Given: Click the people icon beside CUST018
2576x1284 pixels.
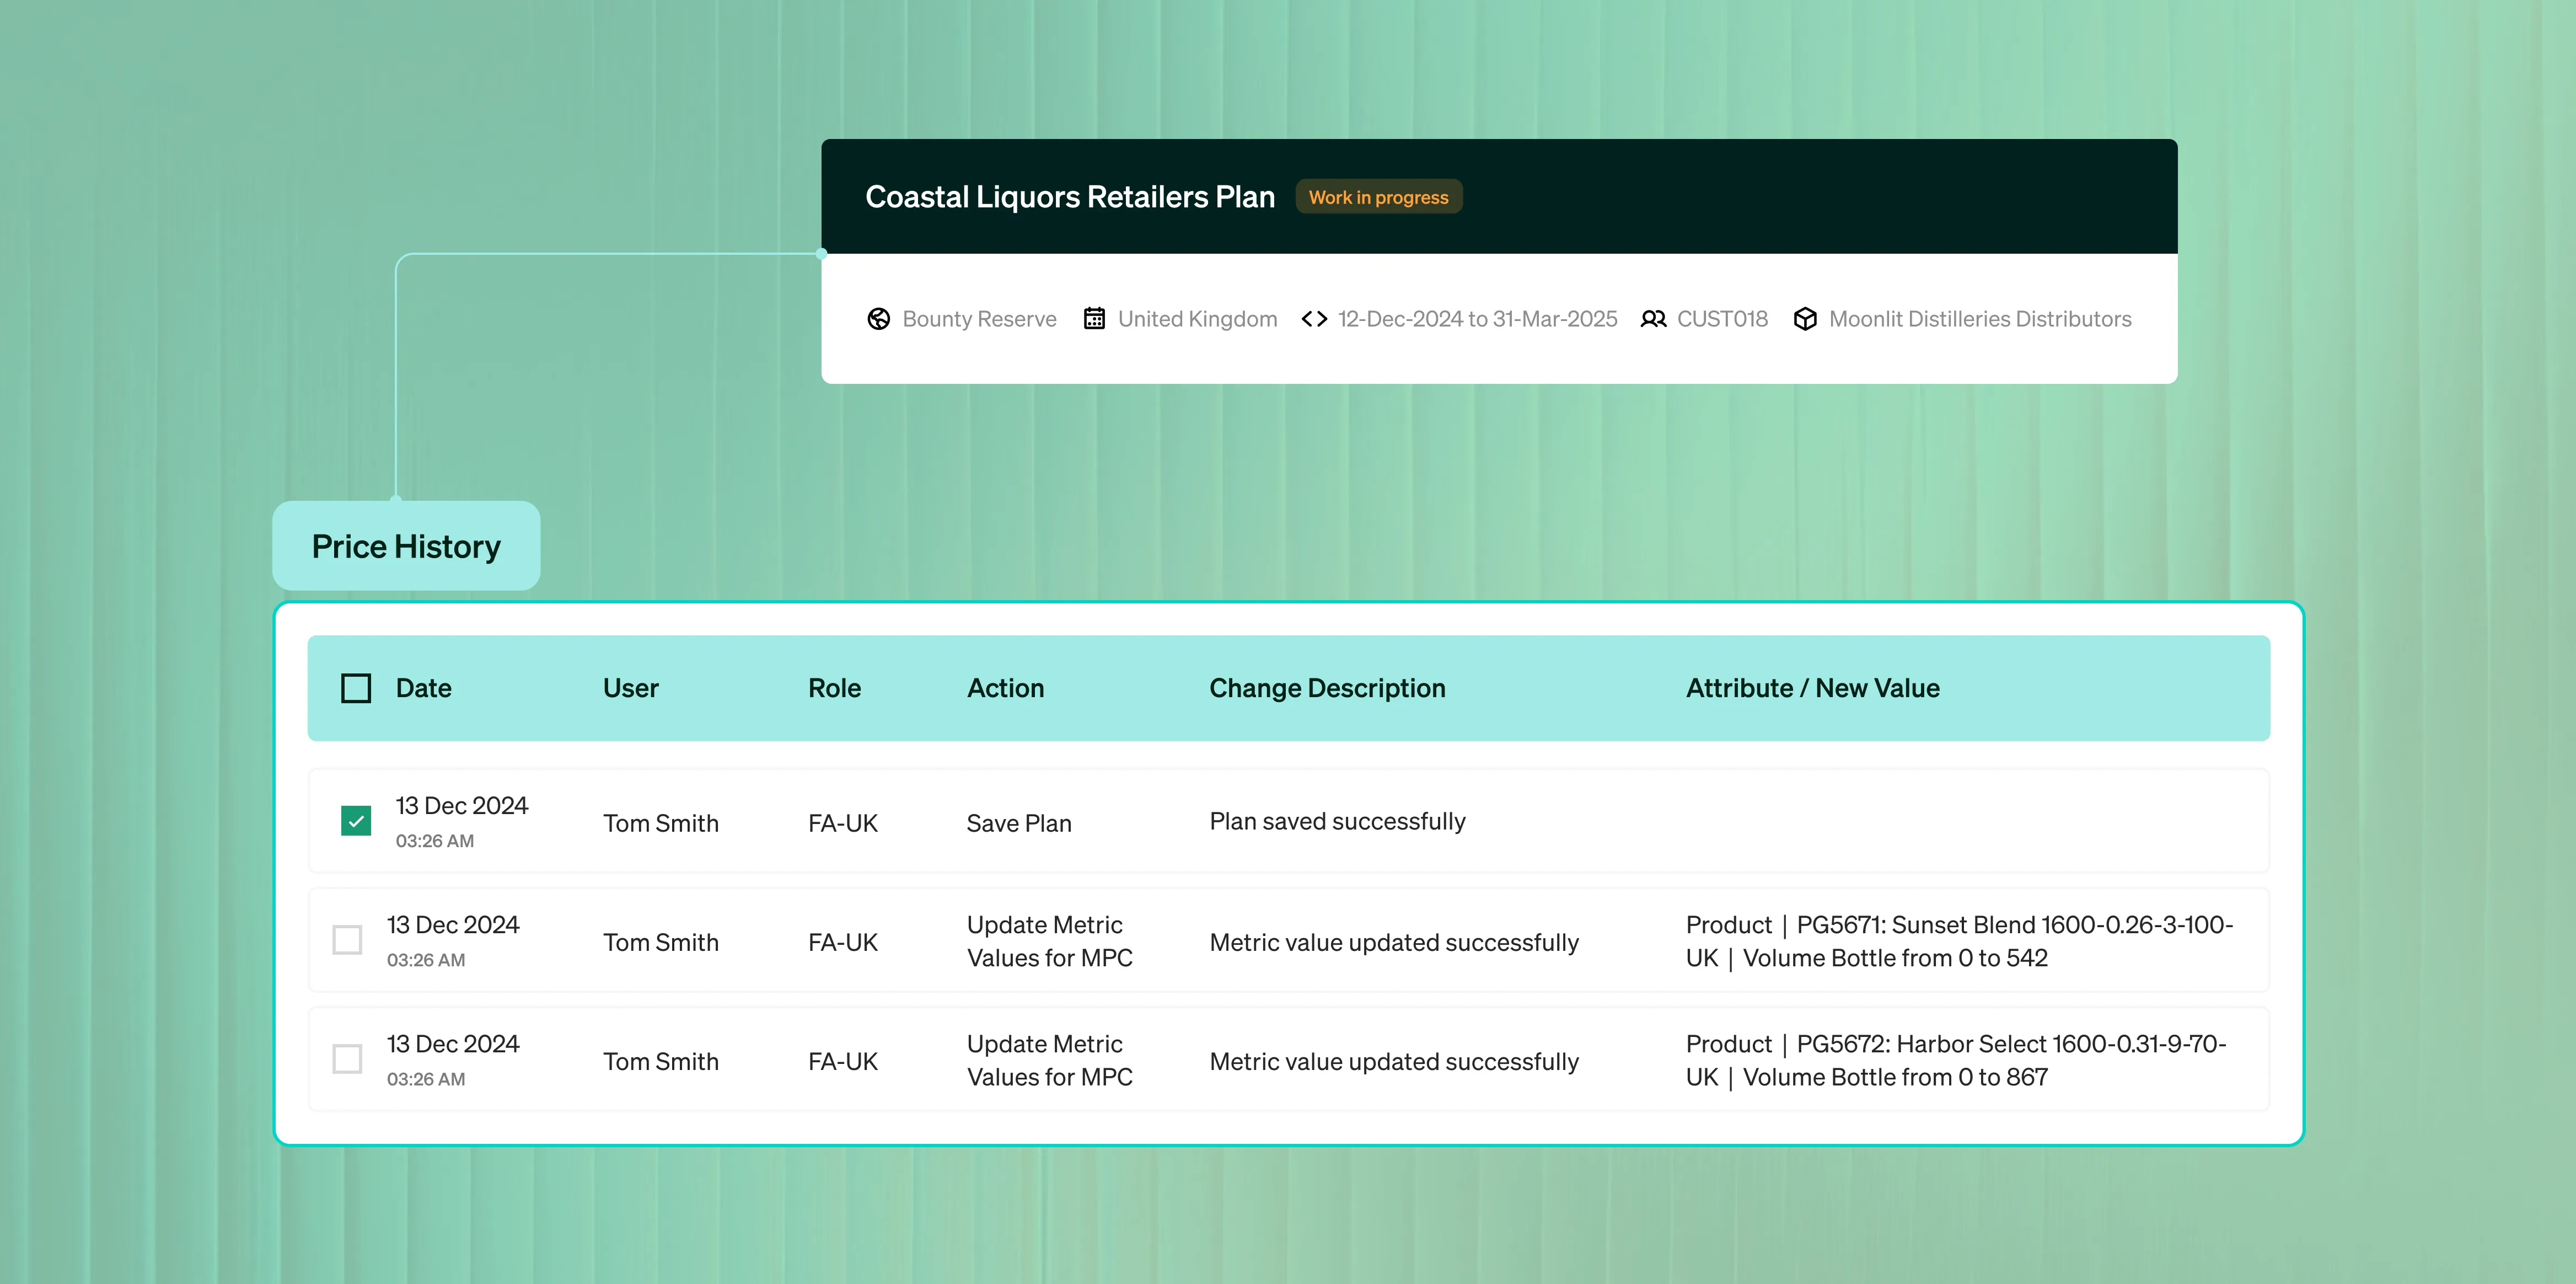Looking at the screenshot, I should point(1653,319).
